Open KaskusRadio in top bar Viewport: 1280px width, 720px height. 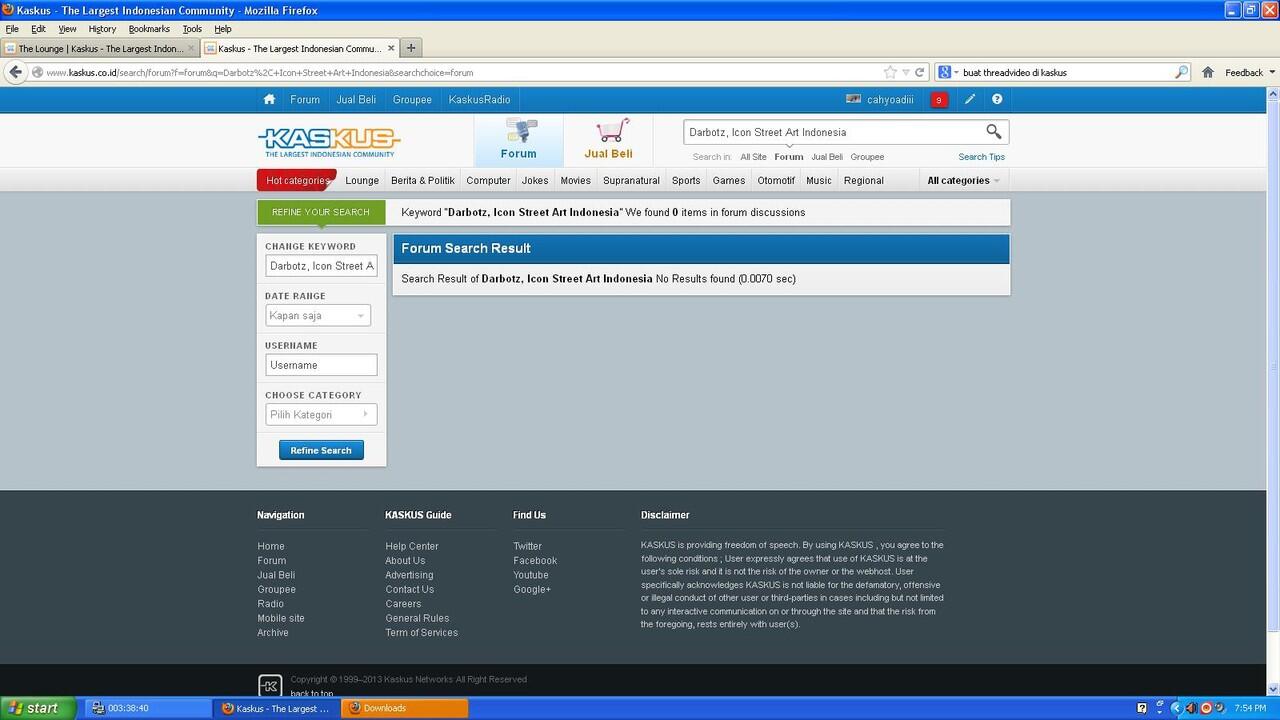click(x=479, y=99)
